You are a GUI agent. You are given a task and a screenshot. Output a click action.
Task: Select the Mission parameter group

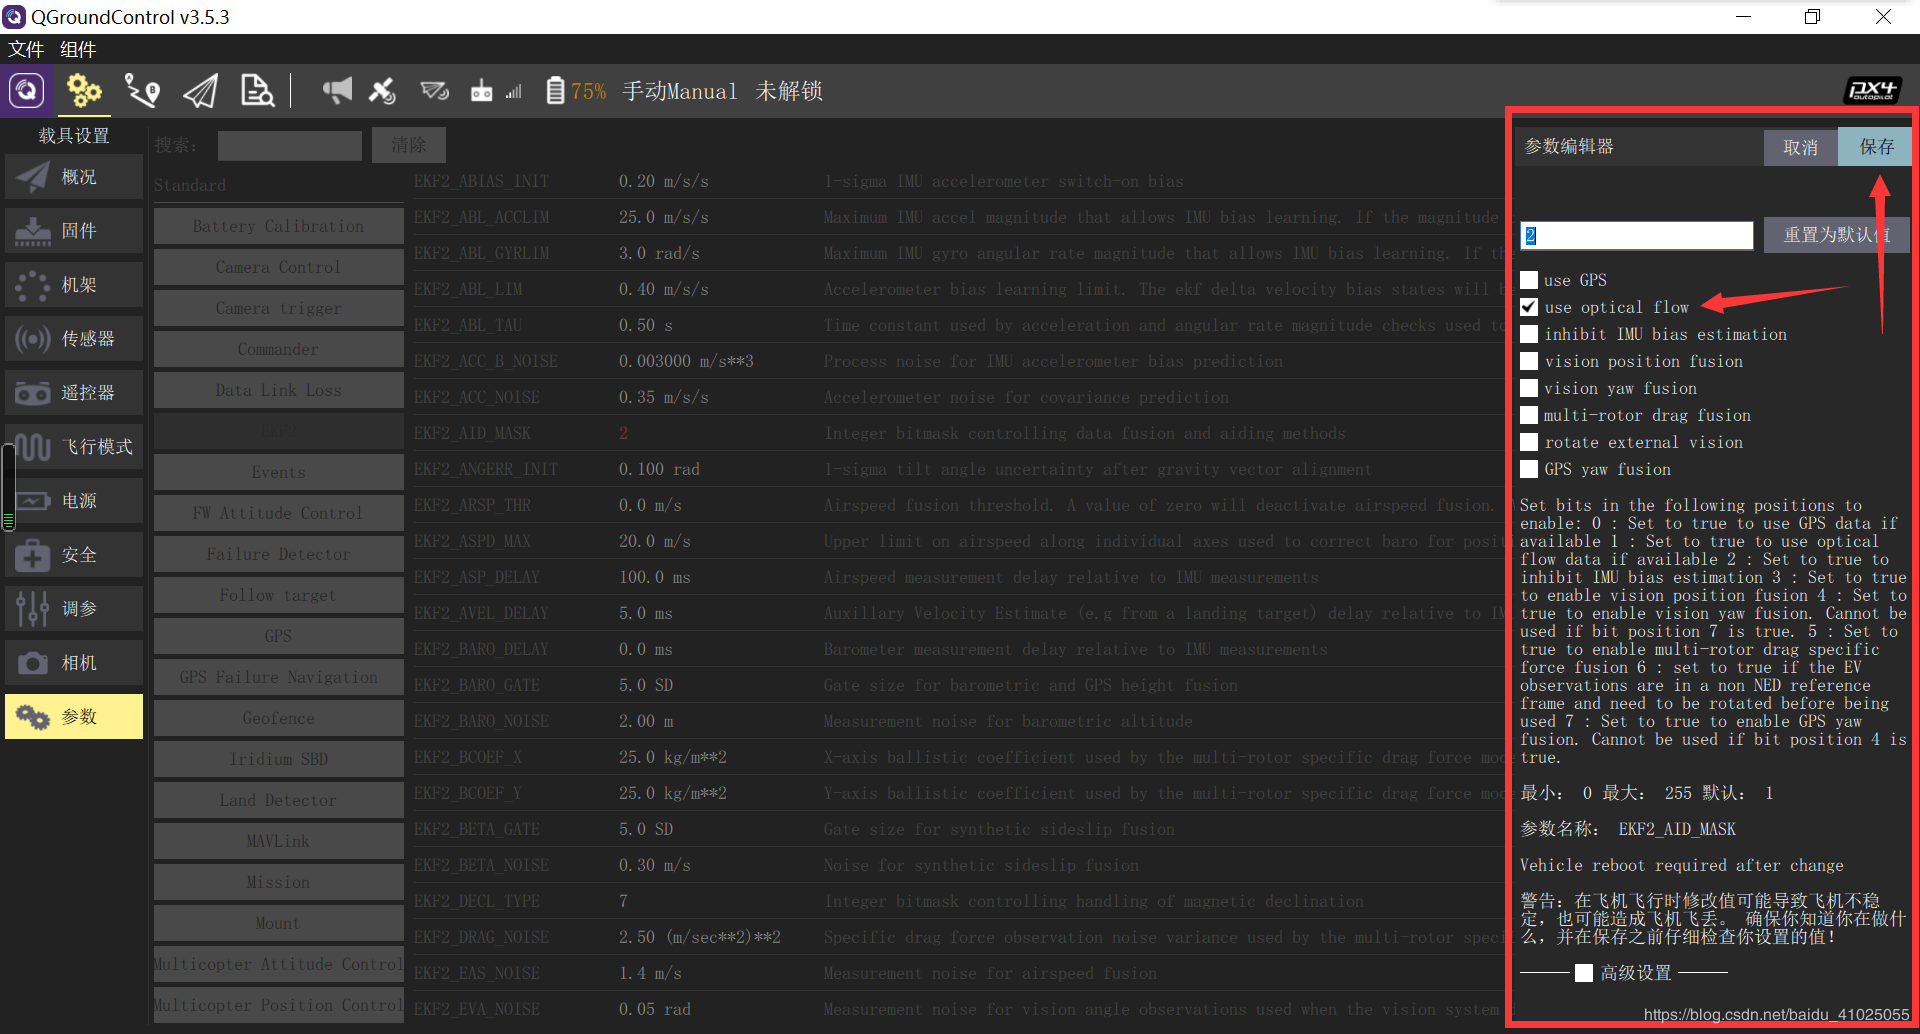[278, 882]
